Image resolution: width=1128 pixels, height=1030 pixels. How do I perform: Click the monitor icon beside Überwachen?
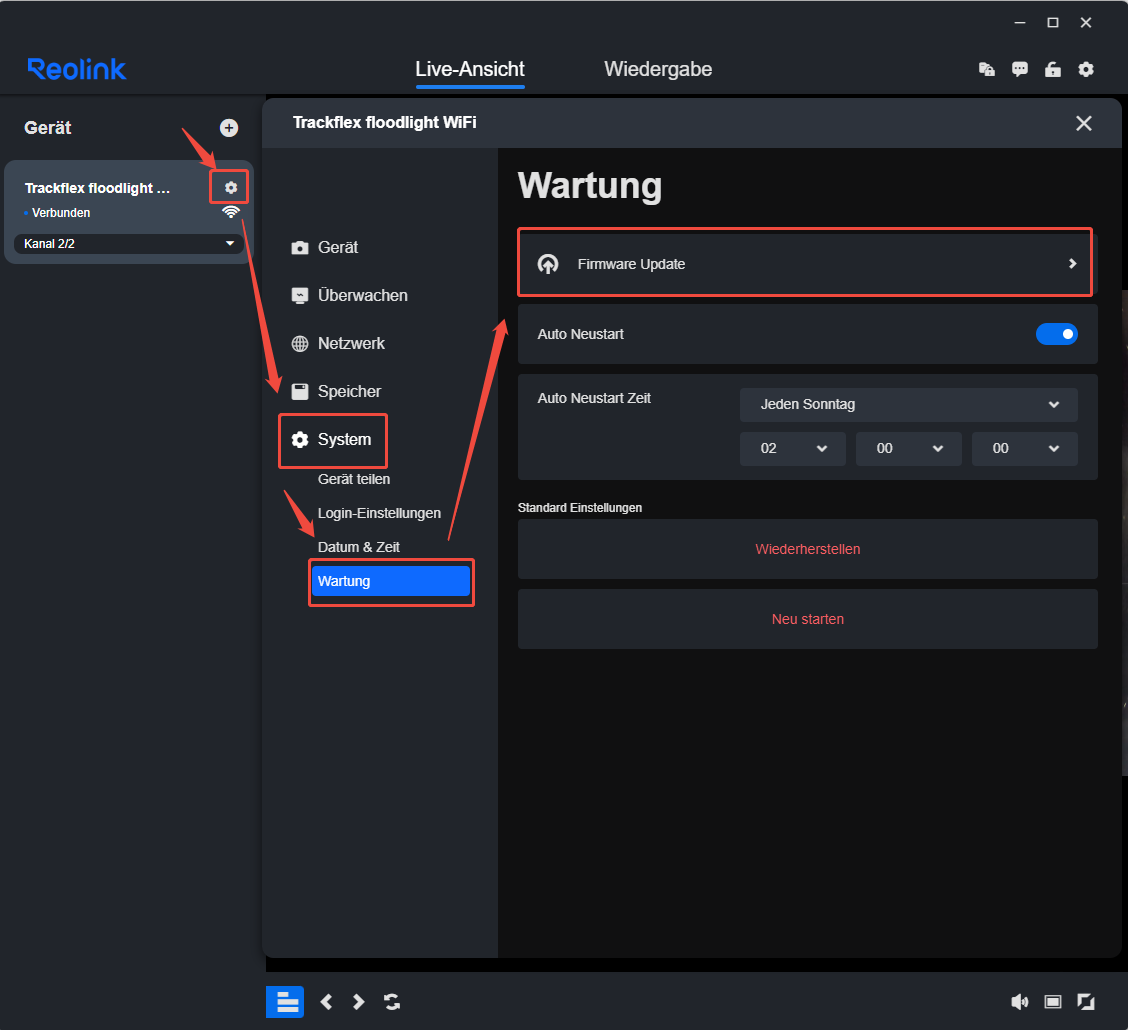[300, 296]
